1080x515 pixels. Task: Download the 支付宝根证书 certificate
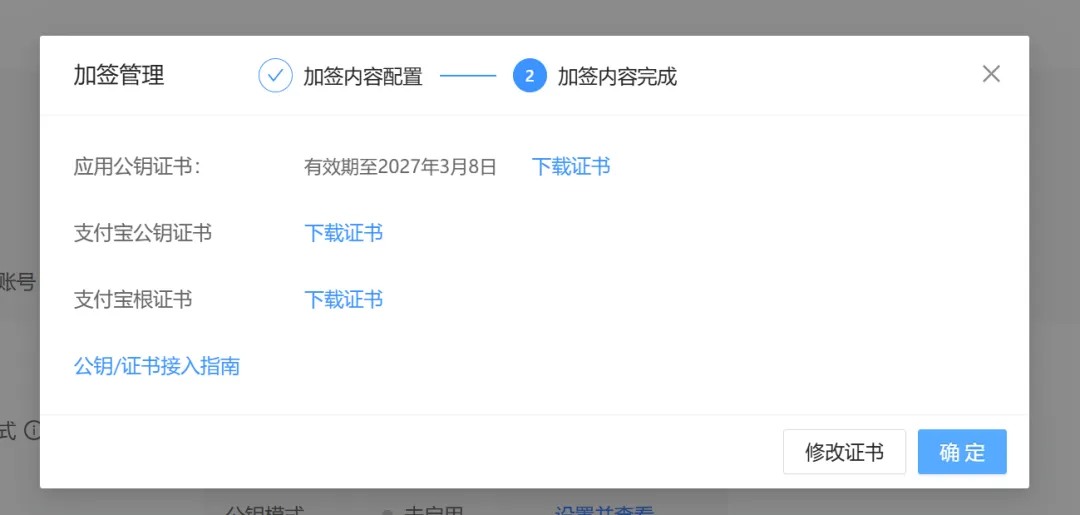(x=344, y=300)
